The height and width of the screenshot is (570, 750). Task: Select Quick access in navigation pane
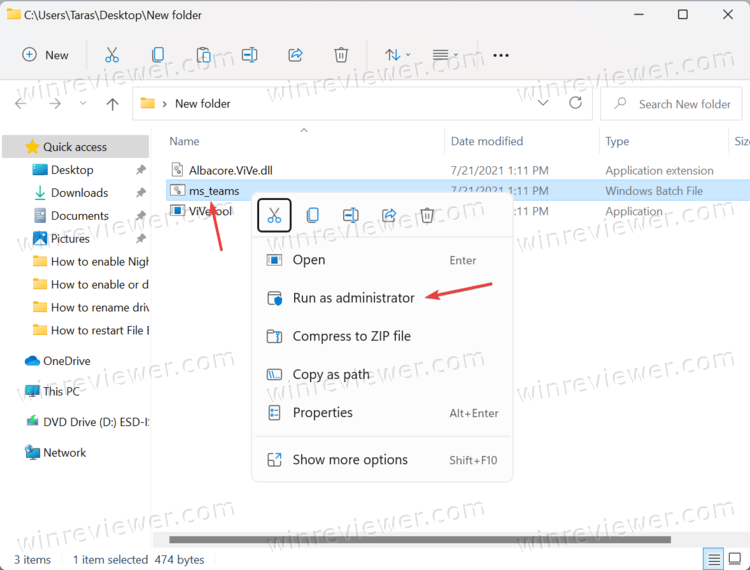tap(76, 147)
